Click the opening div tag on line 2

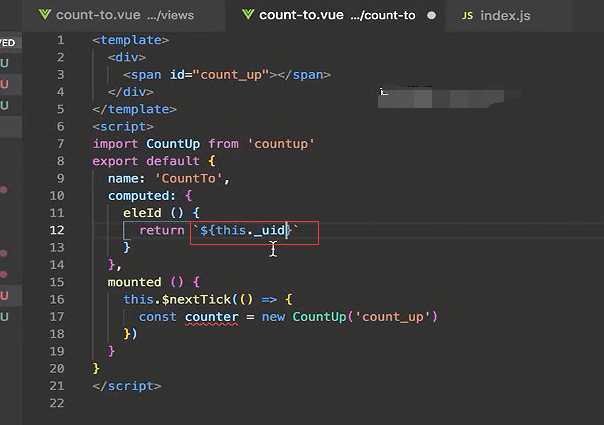127,57
